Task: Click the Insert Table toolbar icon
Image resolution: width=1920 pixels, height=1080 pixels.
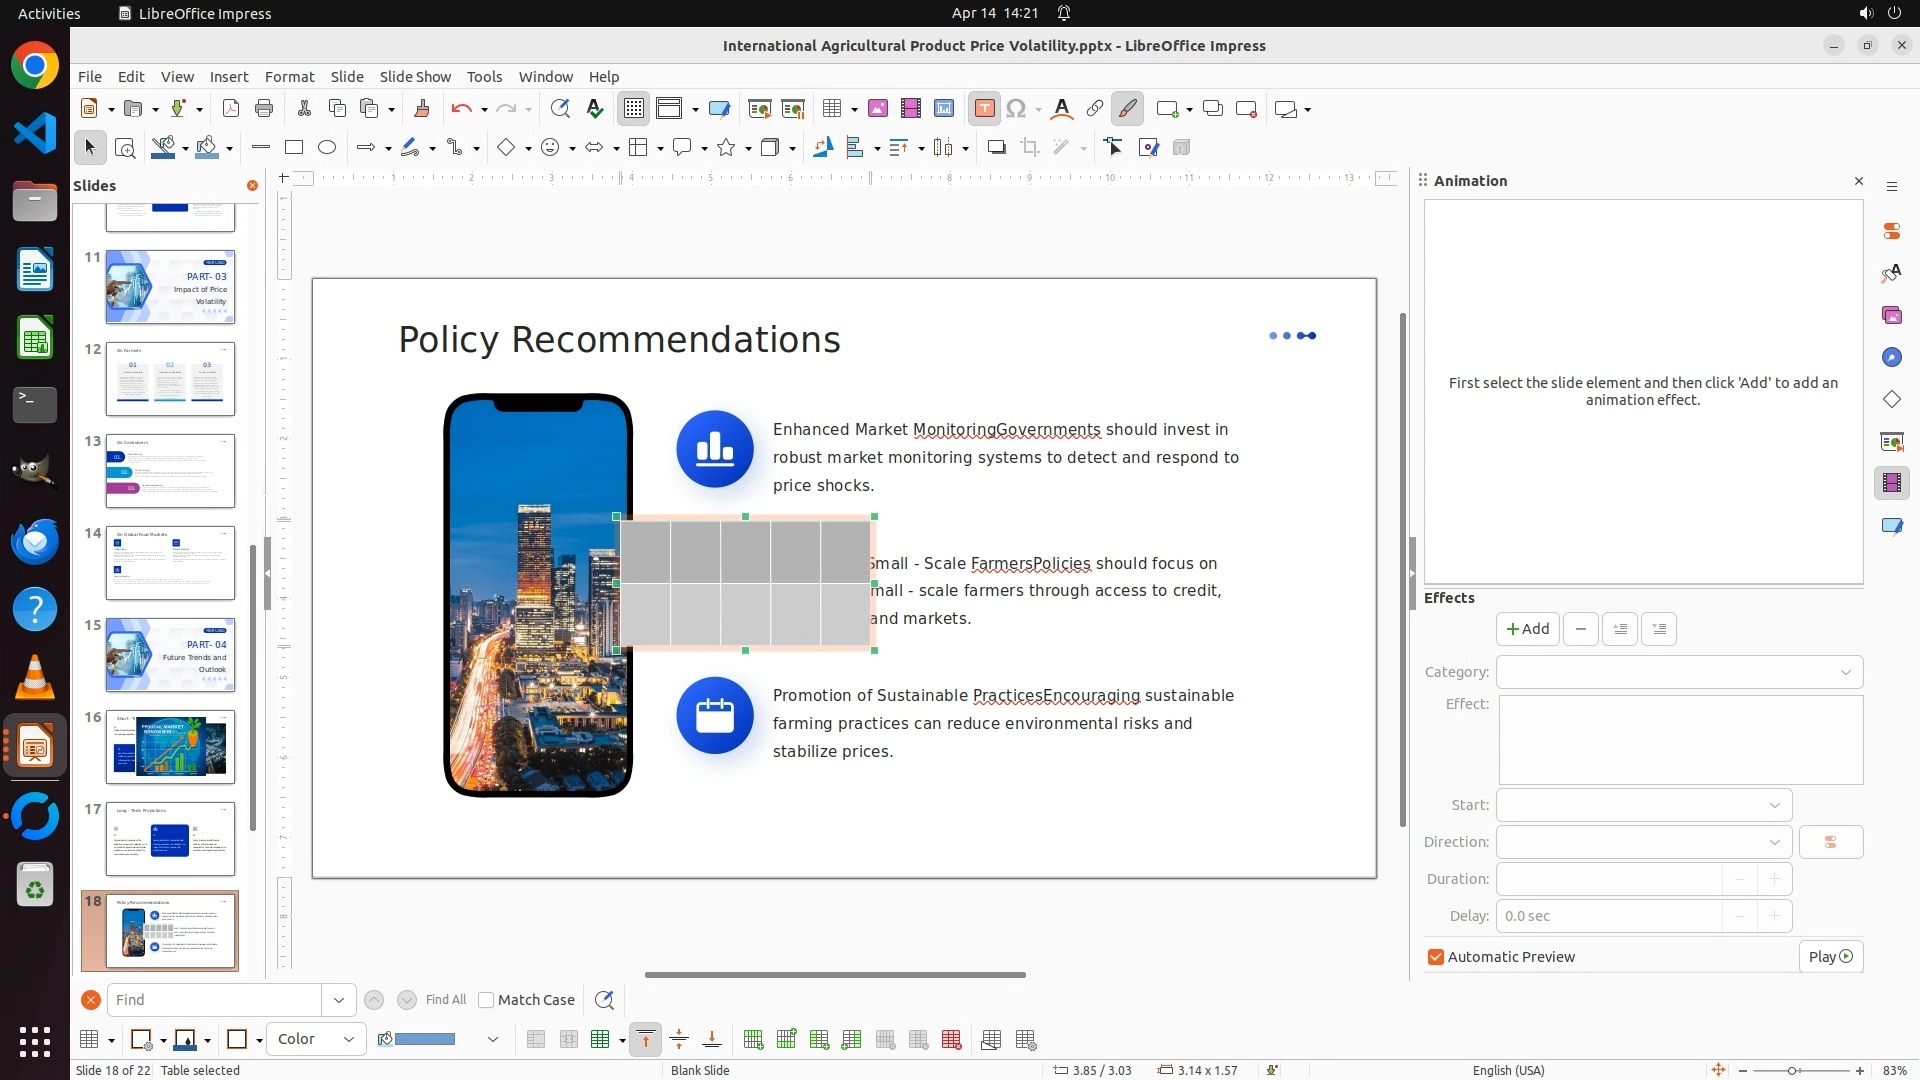Action: click(831, 109)
